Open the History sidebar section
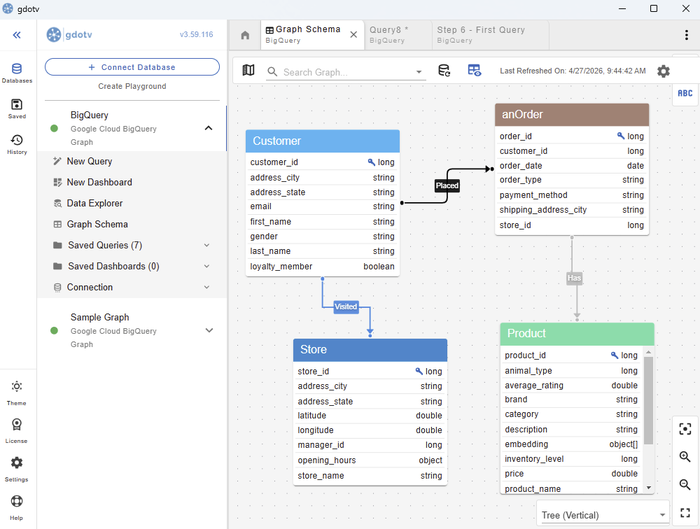Viewport: 700px width, 529px height. click(x=17, y=144)
